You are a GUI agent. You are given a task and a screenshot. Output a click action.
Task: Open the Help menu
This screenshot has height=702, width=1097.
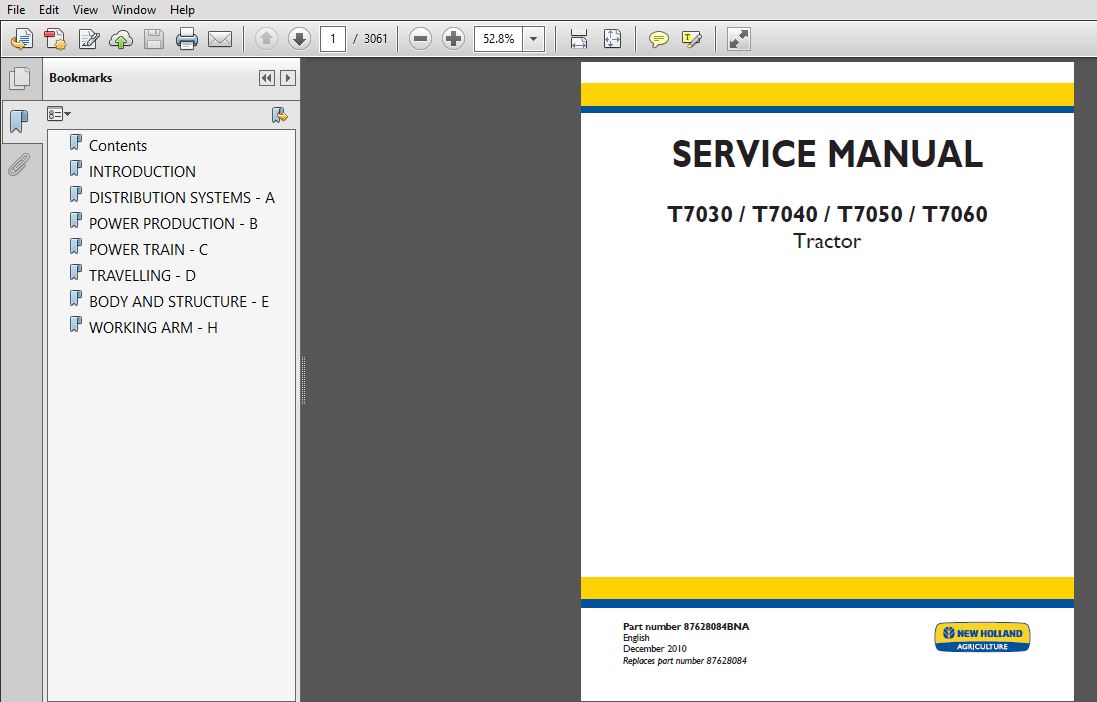point(182,10)
